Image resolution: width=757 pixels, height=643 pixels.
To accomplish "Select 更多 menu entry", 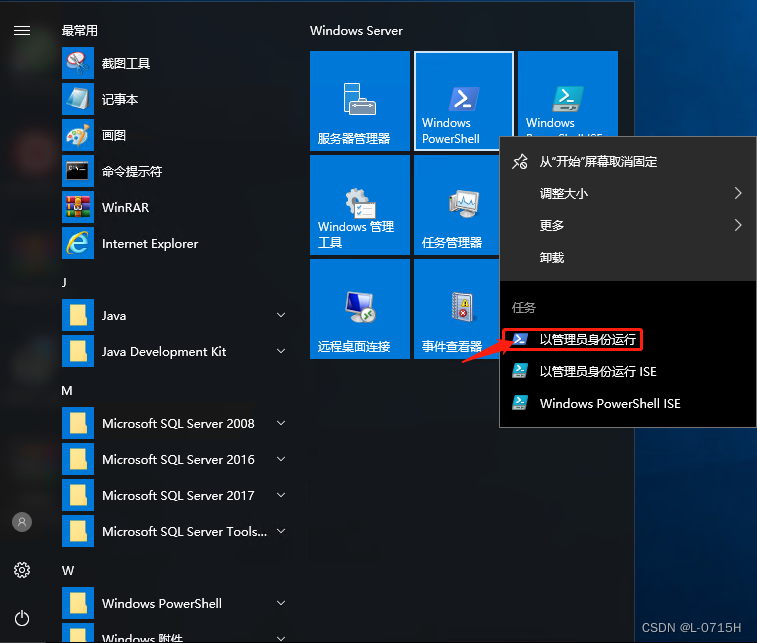I will pos(628,225).
